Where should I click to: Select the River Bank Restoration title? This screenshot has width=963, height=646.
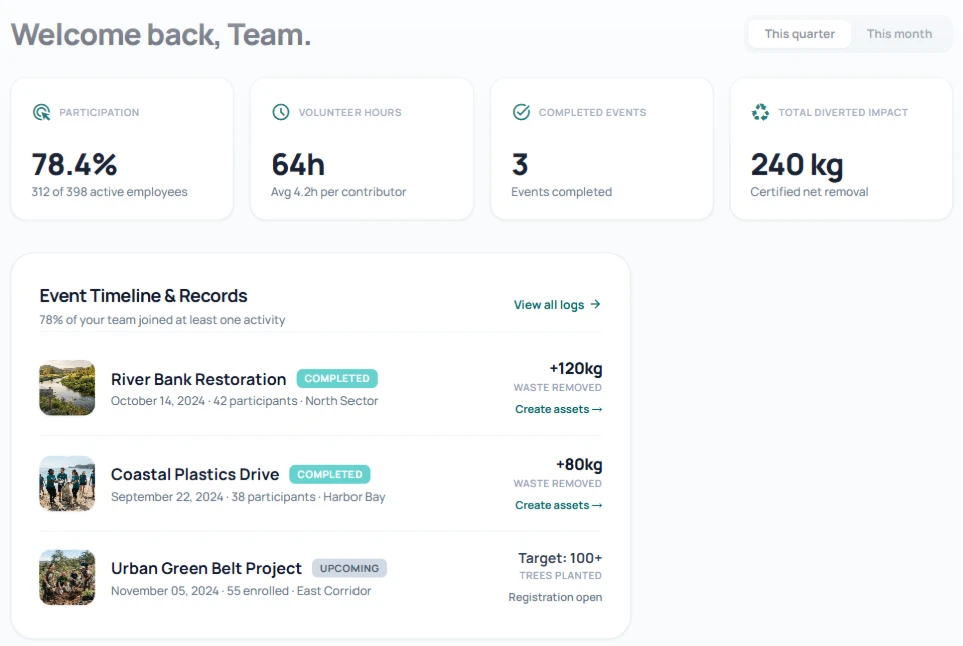pyautogui.click(x=198, y=379)
